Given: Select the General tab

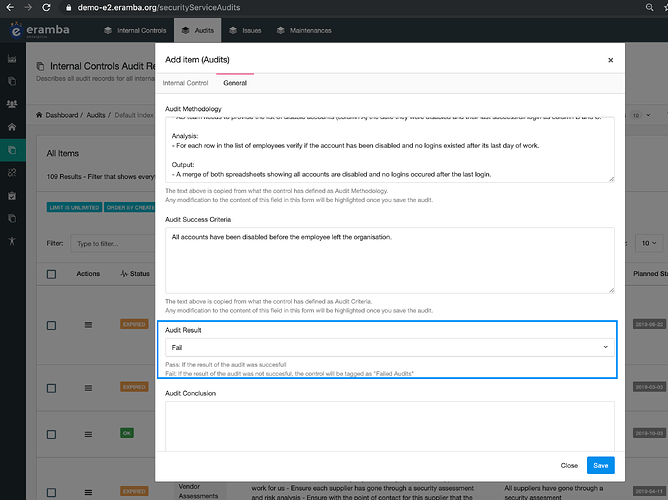Looking at the screenshot, I should tap(235, 83).
